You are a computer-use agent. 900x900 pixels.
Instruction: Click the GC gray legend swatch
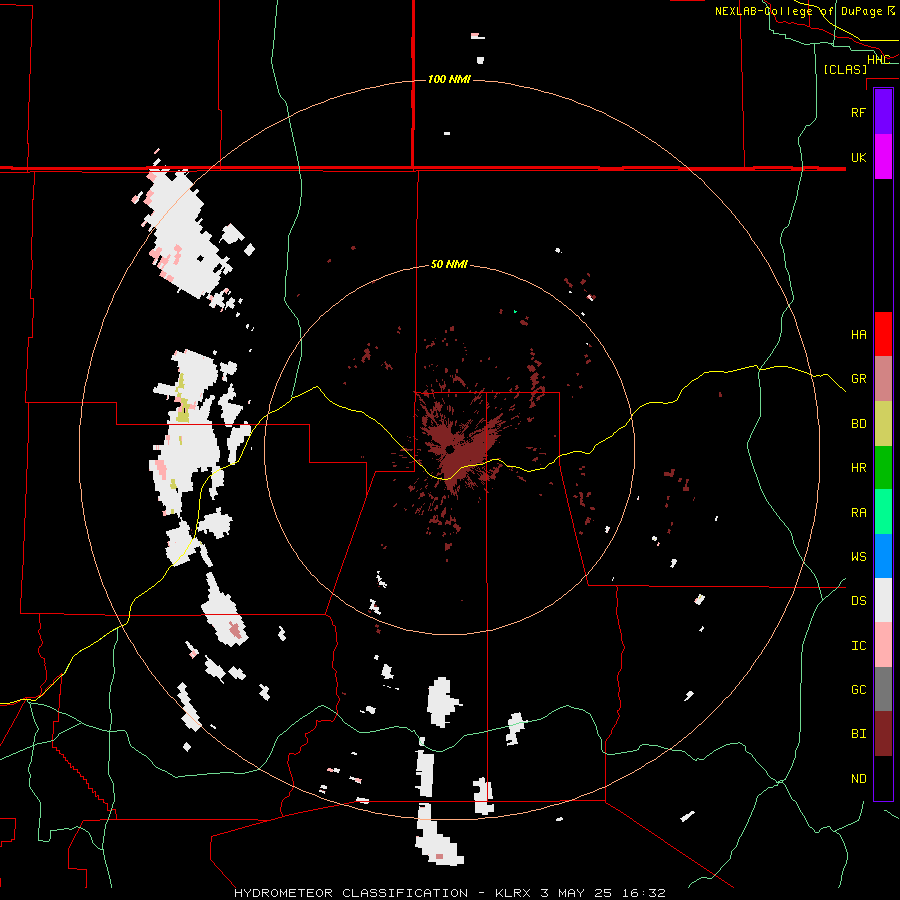click(883, 689)
